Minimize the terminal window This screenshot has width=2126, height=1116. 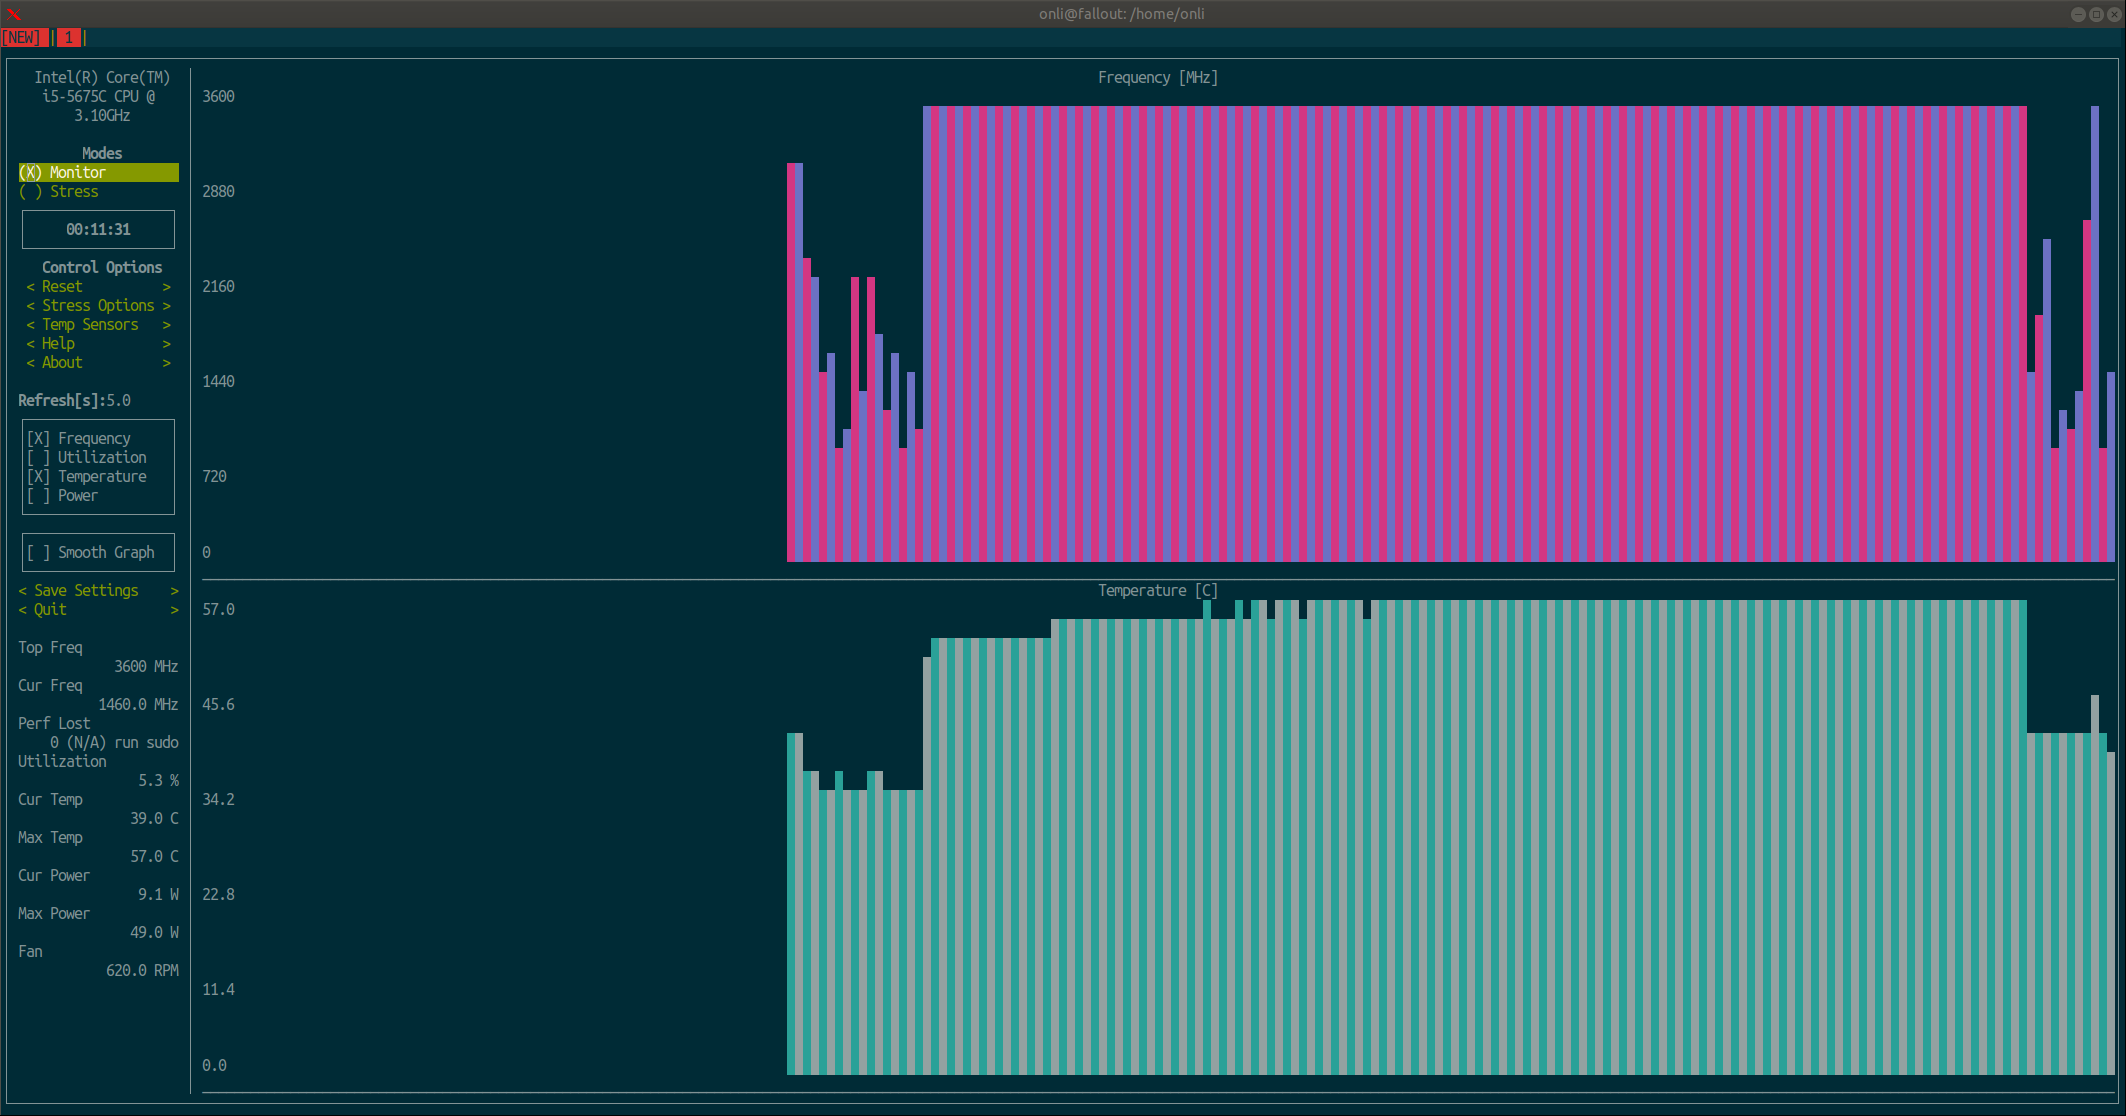(2078, 14)
